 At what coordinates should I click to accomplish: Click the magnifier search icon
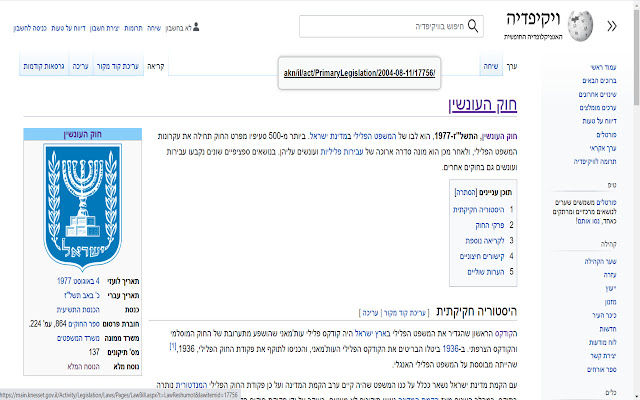(x=473, y=26)
